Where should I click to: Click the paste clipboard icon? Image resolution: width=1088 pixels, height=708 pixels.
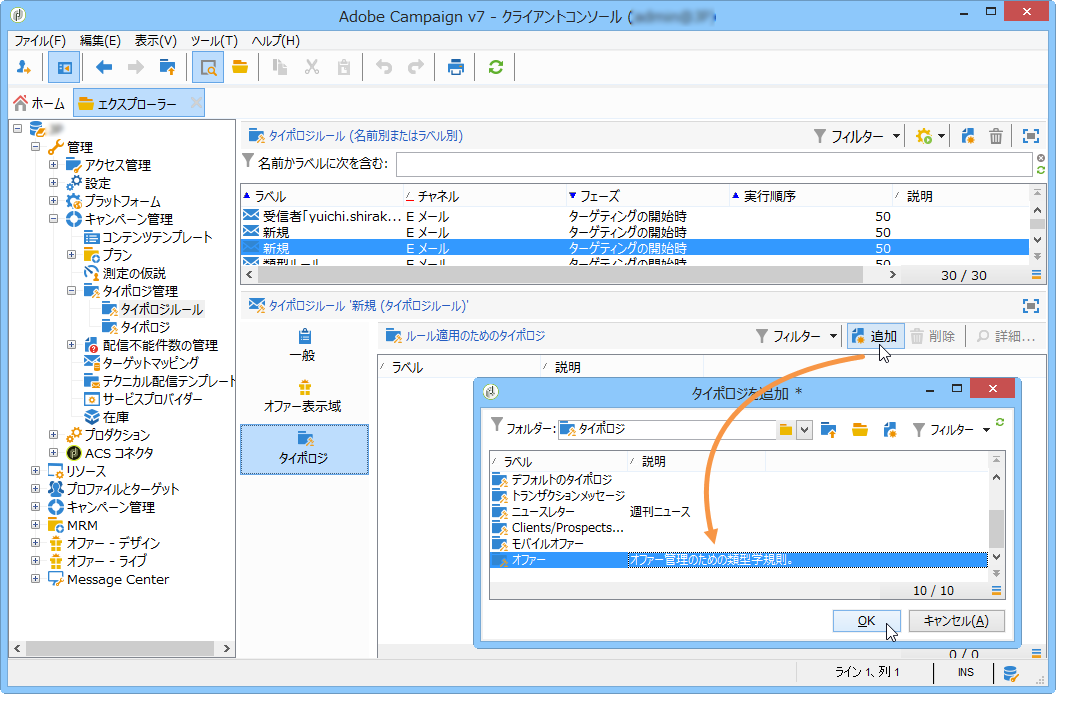point(343,67)
